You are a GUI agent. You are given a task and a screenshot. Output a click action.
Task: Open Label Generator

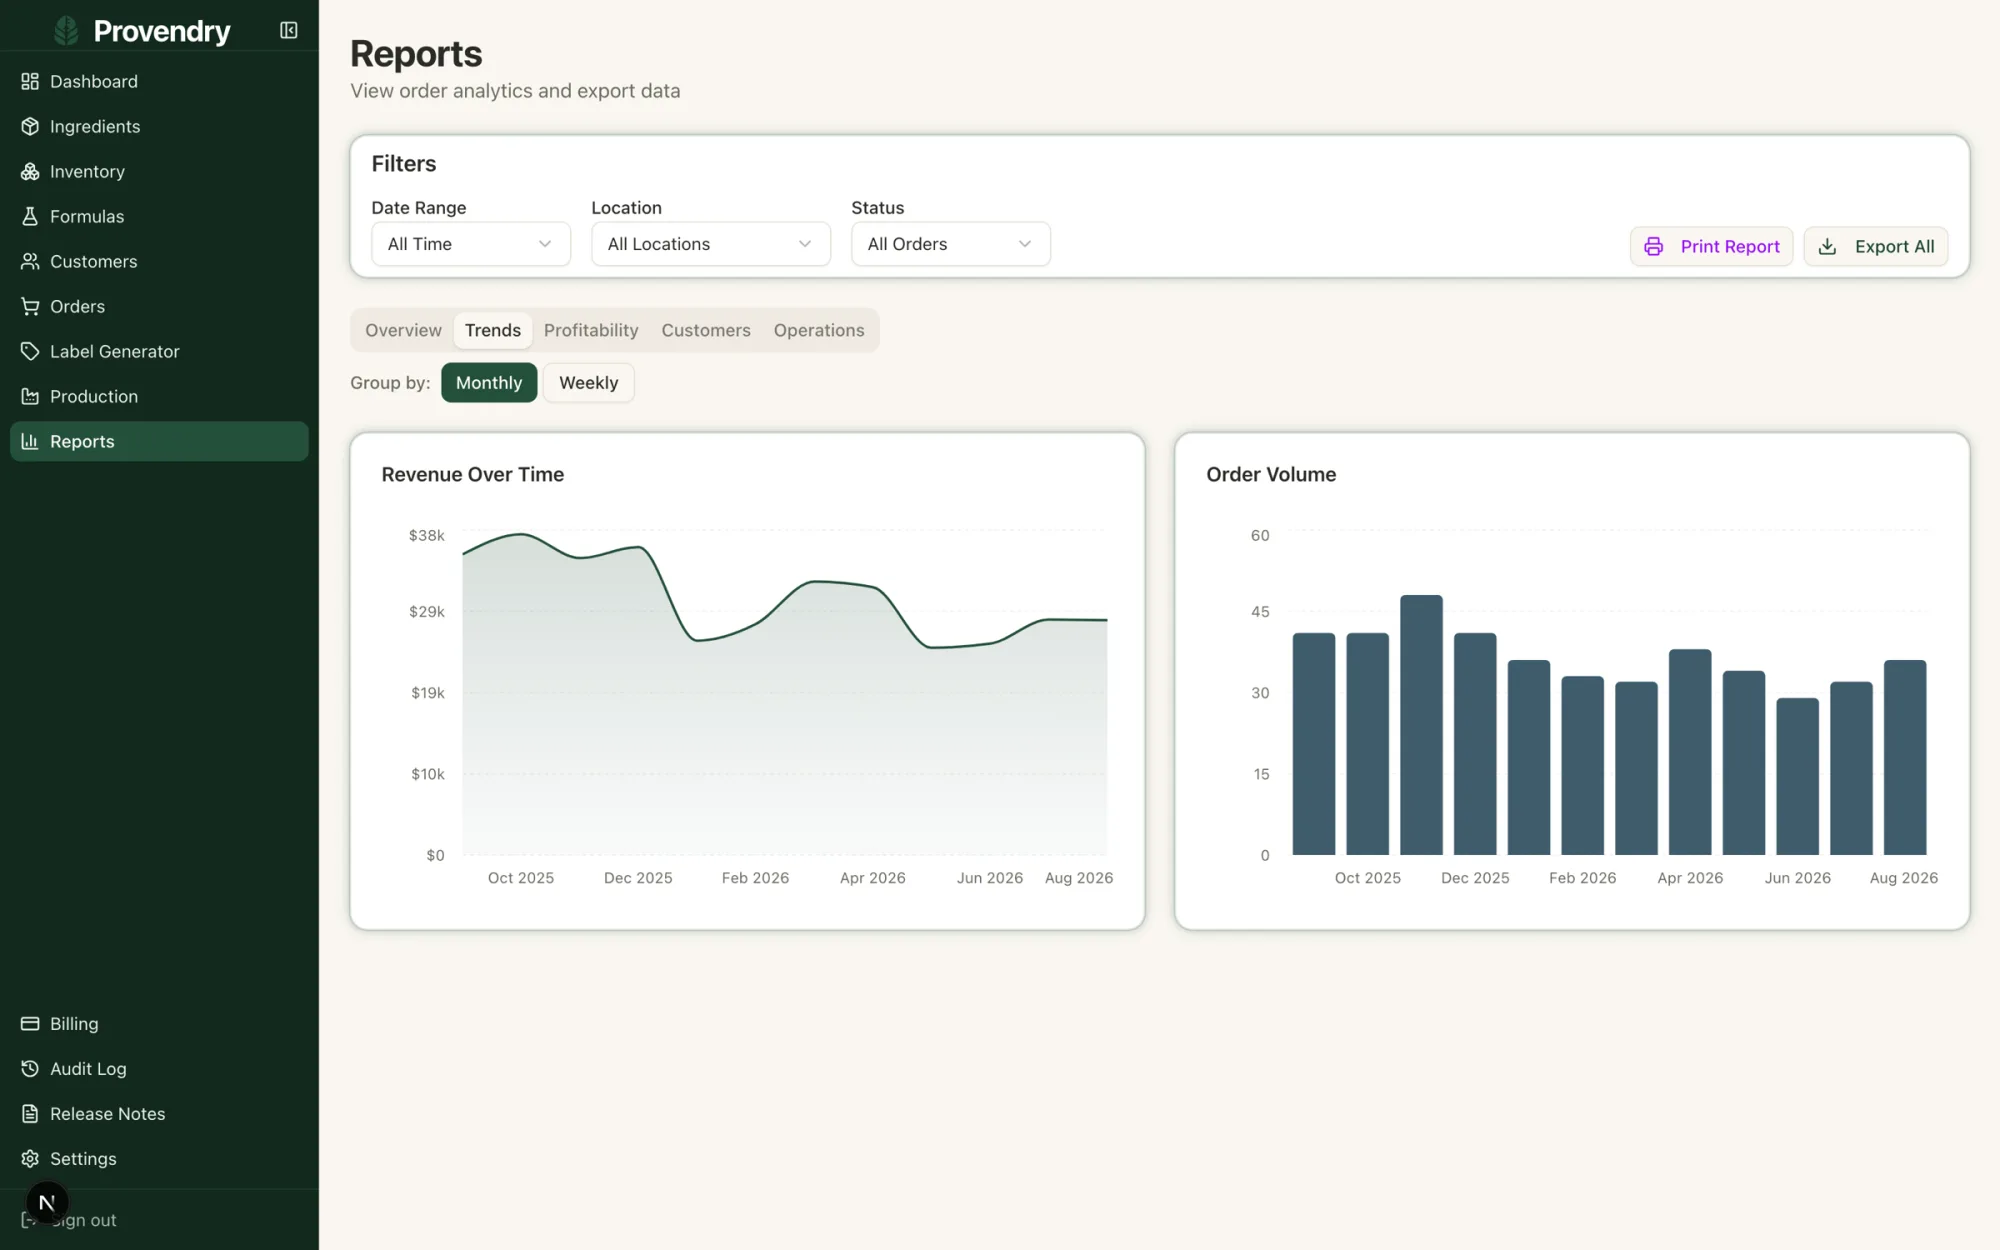point(159,351)
